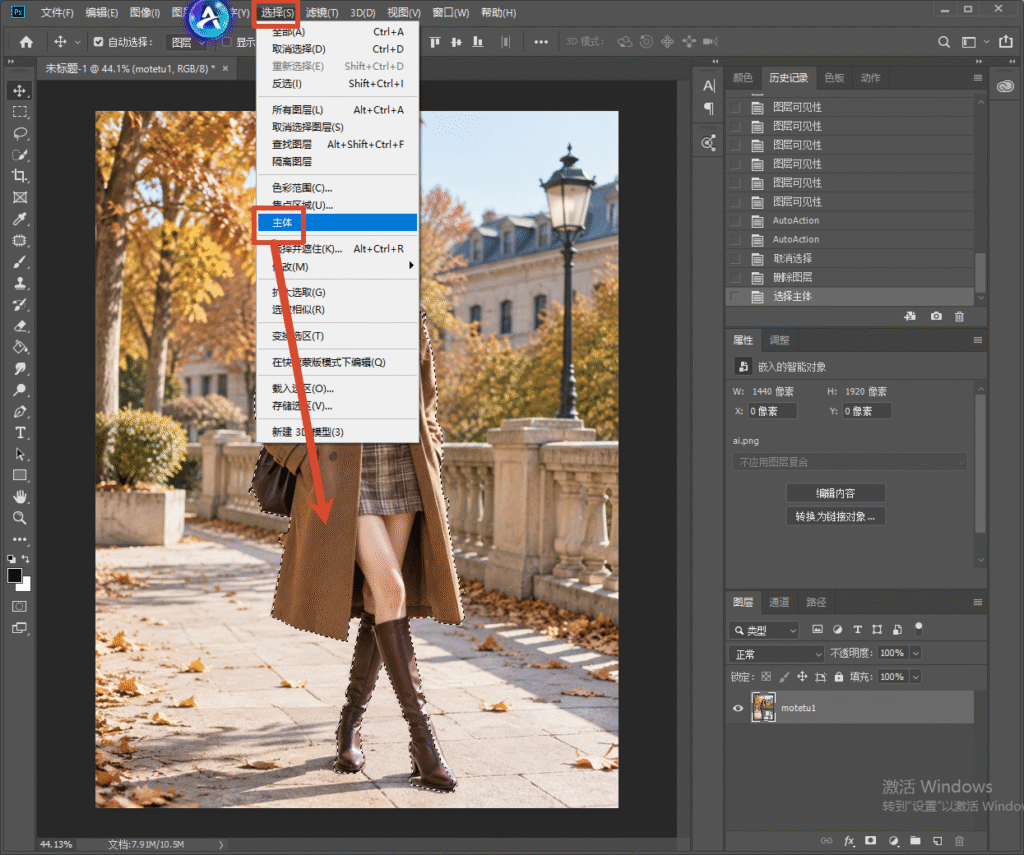Choose the Quick Selection tool

tap(20, 155)
